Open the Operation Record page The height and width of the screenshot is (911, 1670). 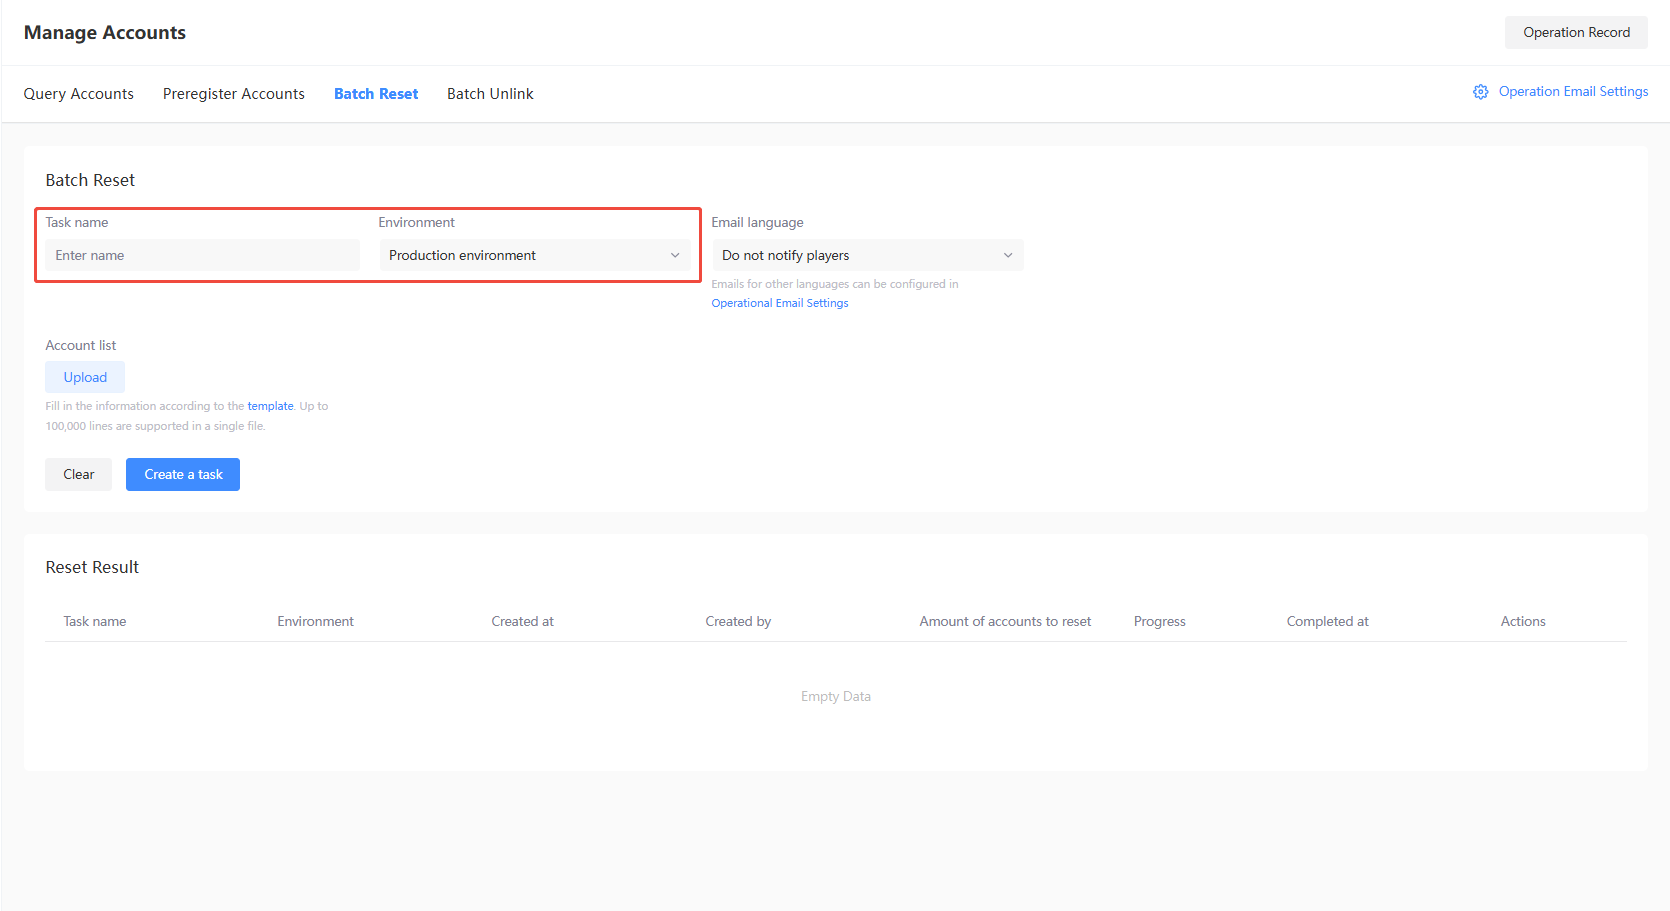(1575, 32)
